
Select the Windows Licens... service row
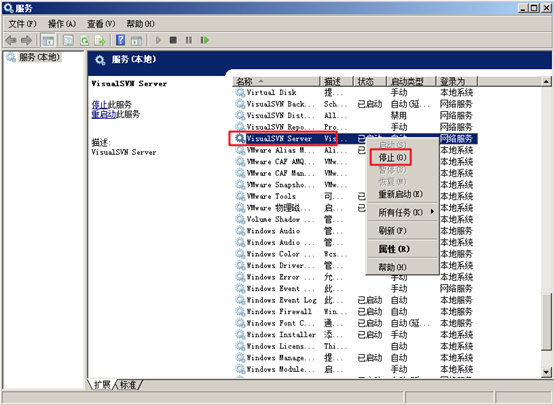(354, 346)
